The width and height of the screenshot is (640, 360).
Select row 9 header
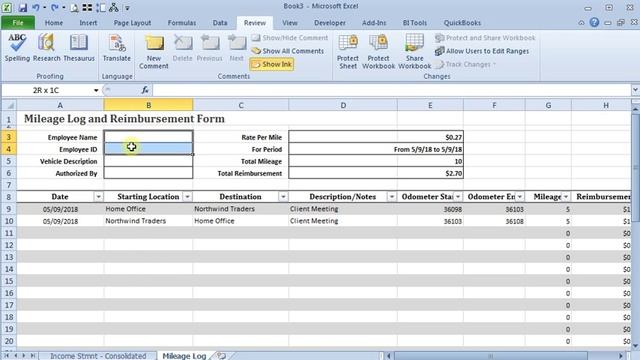click(9, 209)
